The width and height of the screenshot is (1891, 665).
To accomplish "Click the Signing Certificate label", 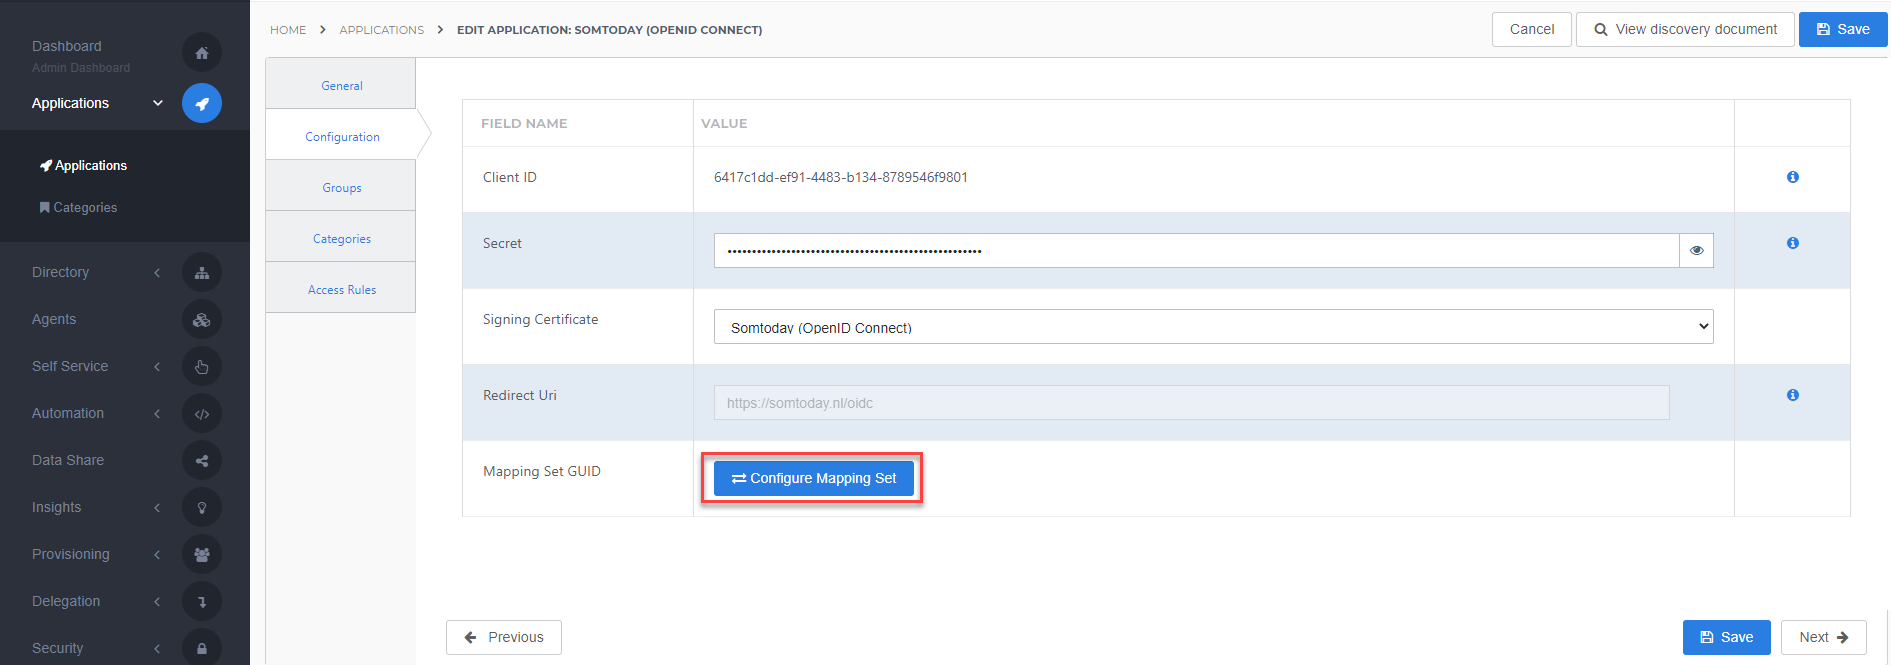I will [x=540, y=320].
